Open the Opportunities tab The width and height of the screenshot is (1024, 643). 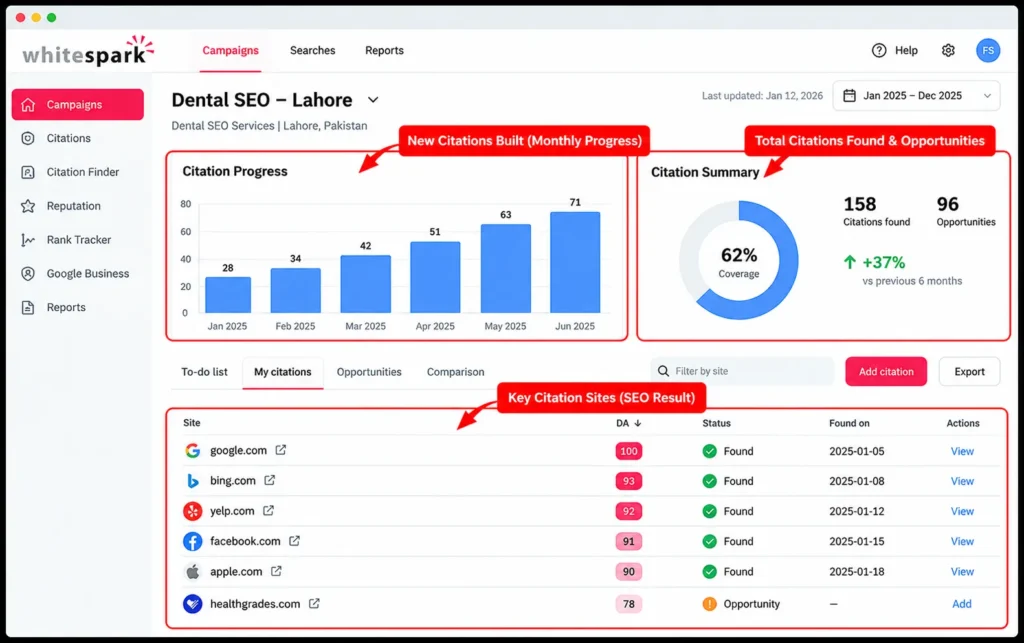[369, 372]
